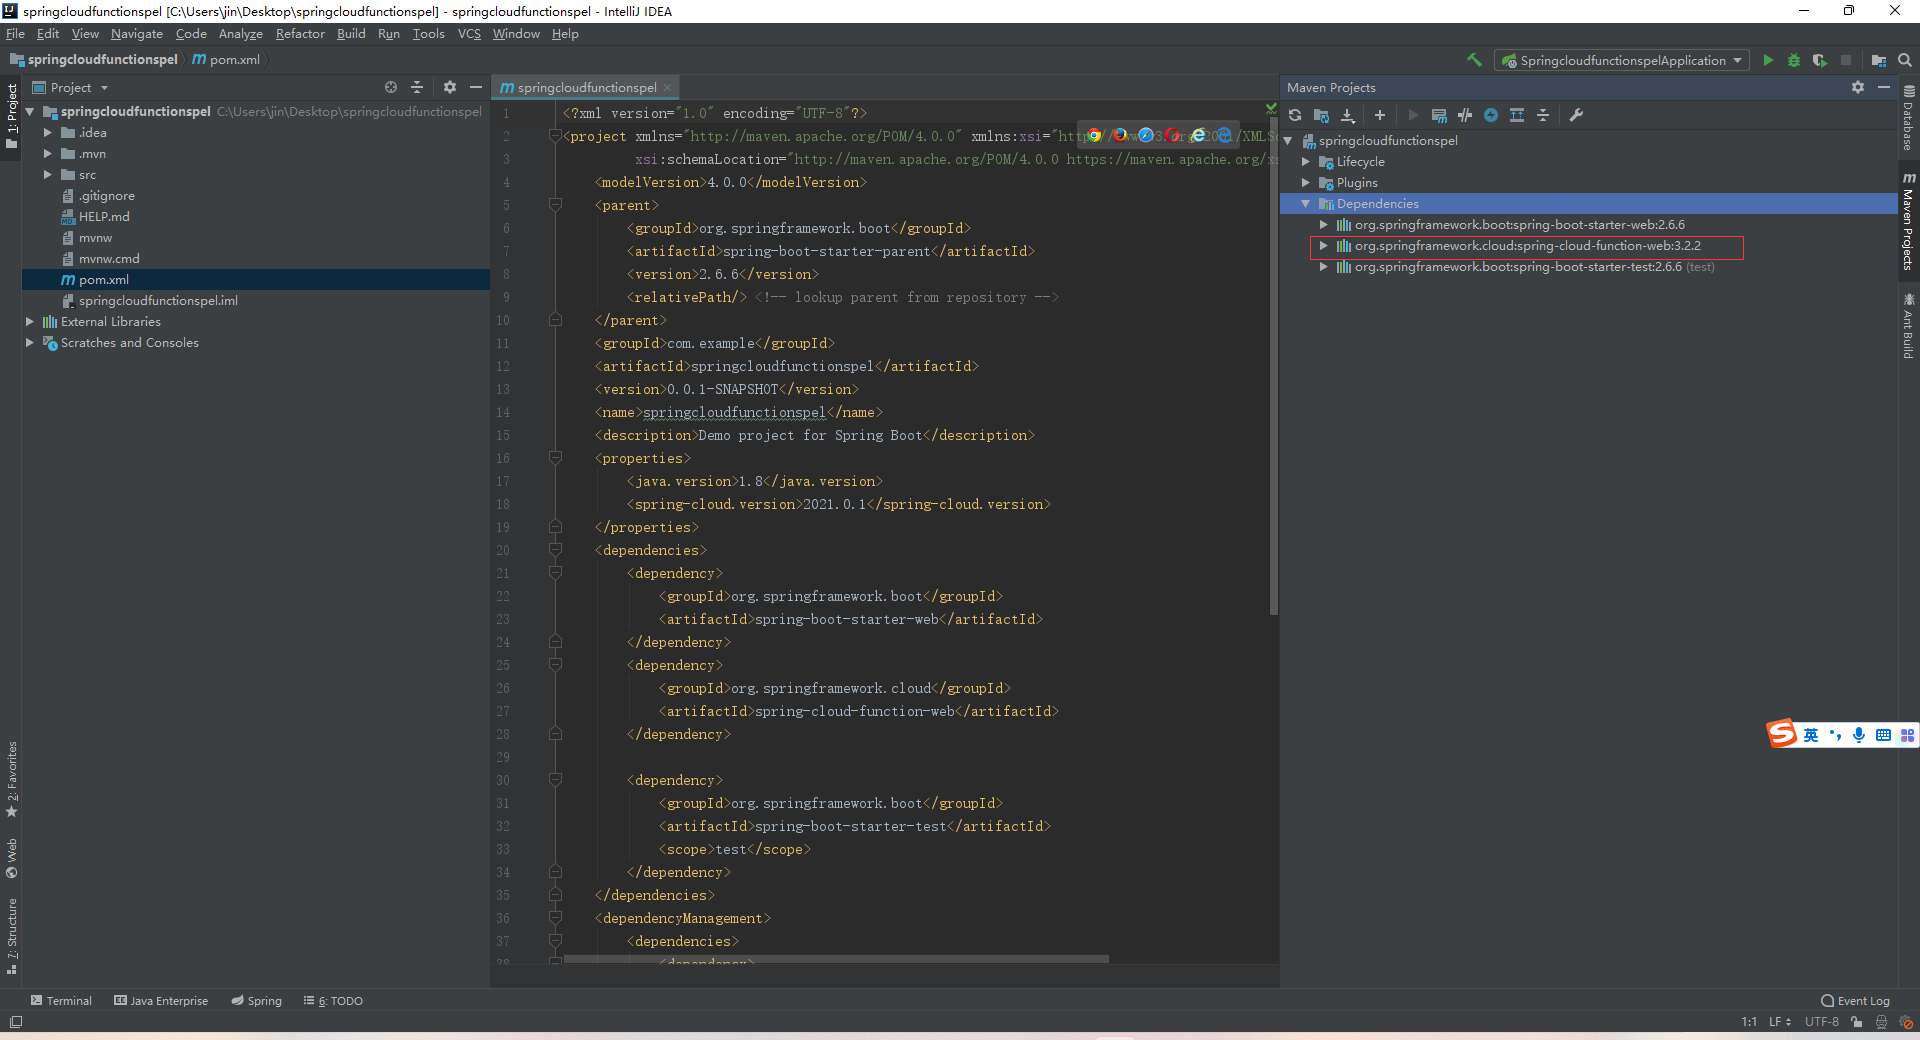Expand External Libraries node
The image size is (1920, 1040).
tap(29, 321)
